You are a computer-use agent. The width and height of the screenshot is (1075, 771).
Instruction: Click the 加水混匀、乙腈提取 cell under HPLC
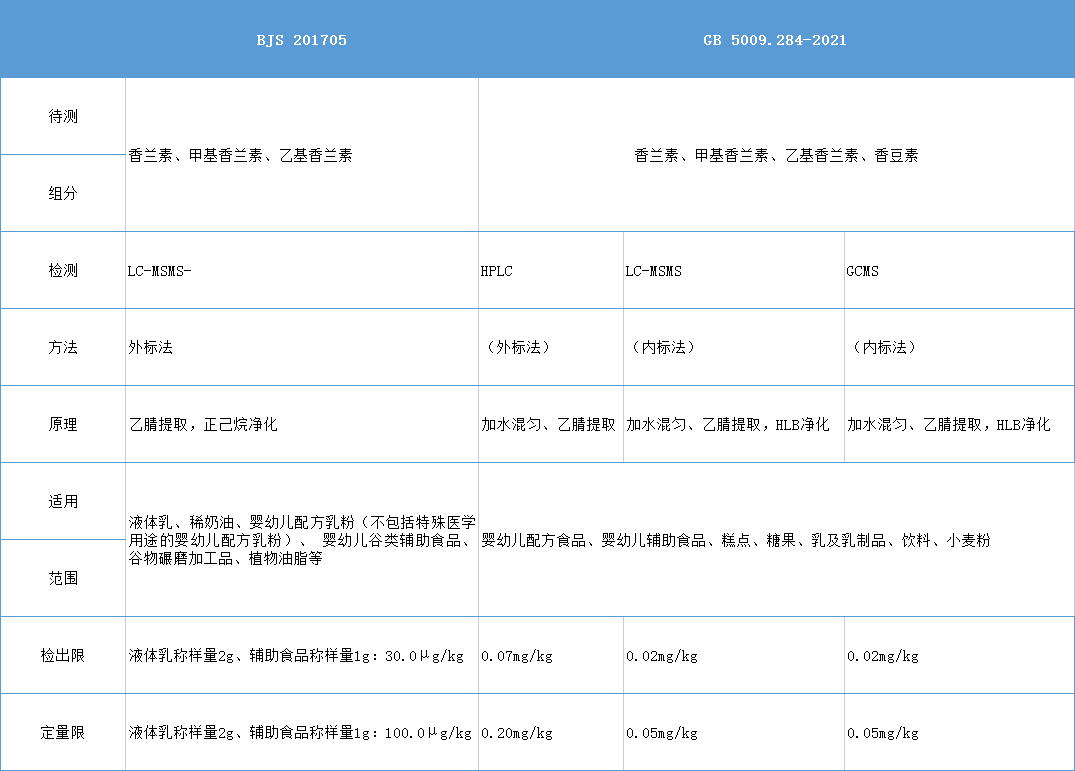click(551, 424)
